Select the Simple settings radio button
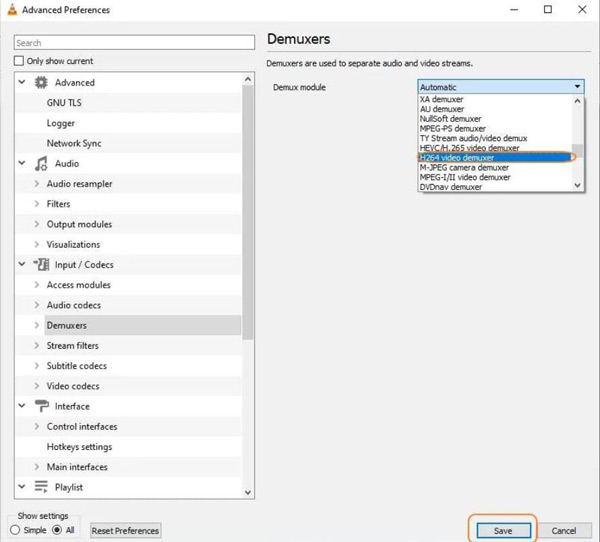The width and height of the screenshot is (600, 542). tap(15, 530)
